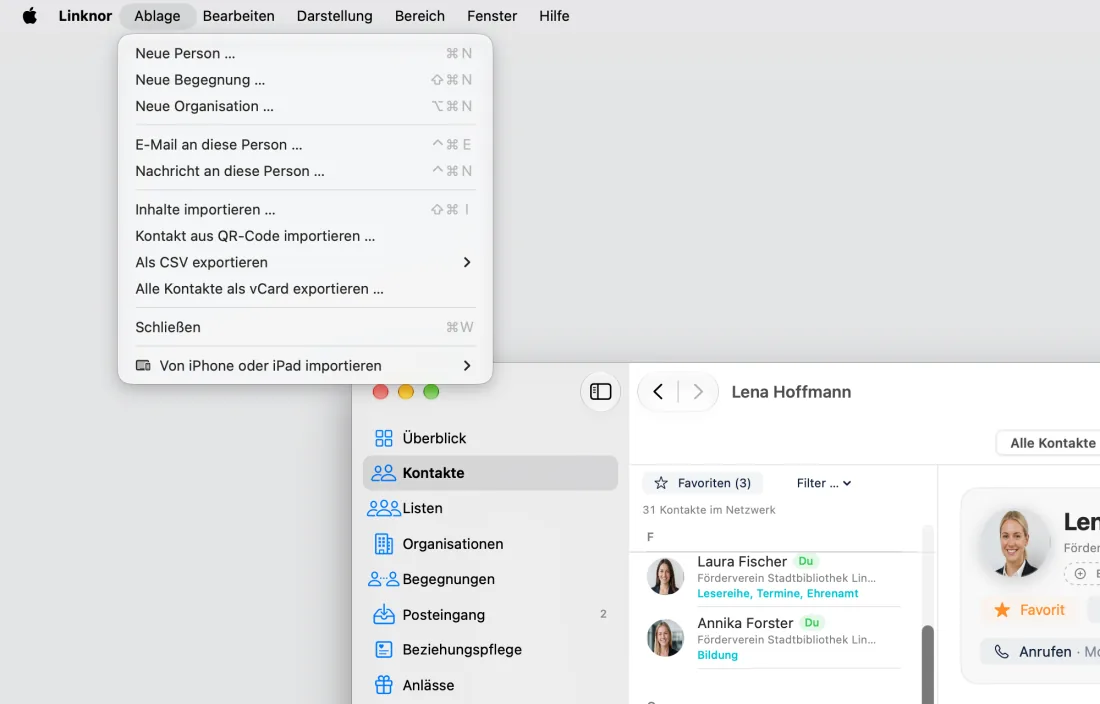This screenshot has width=1100, height=704.
Task: Choose Neue Person from Ablage menu
Action: [x=305, y=53]
